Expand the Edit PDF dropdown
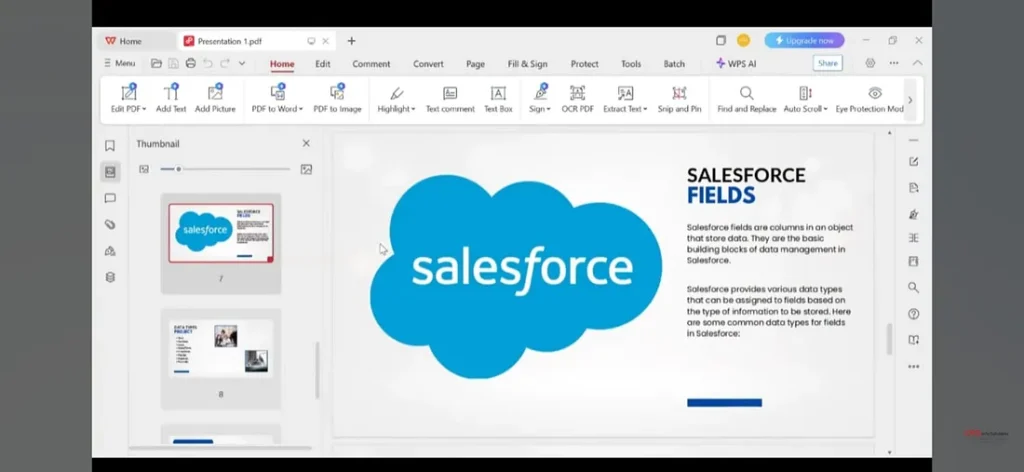Image resolution: width=1024 pixels, height=472 pixels. coord(144,109)
